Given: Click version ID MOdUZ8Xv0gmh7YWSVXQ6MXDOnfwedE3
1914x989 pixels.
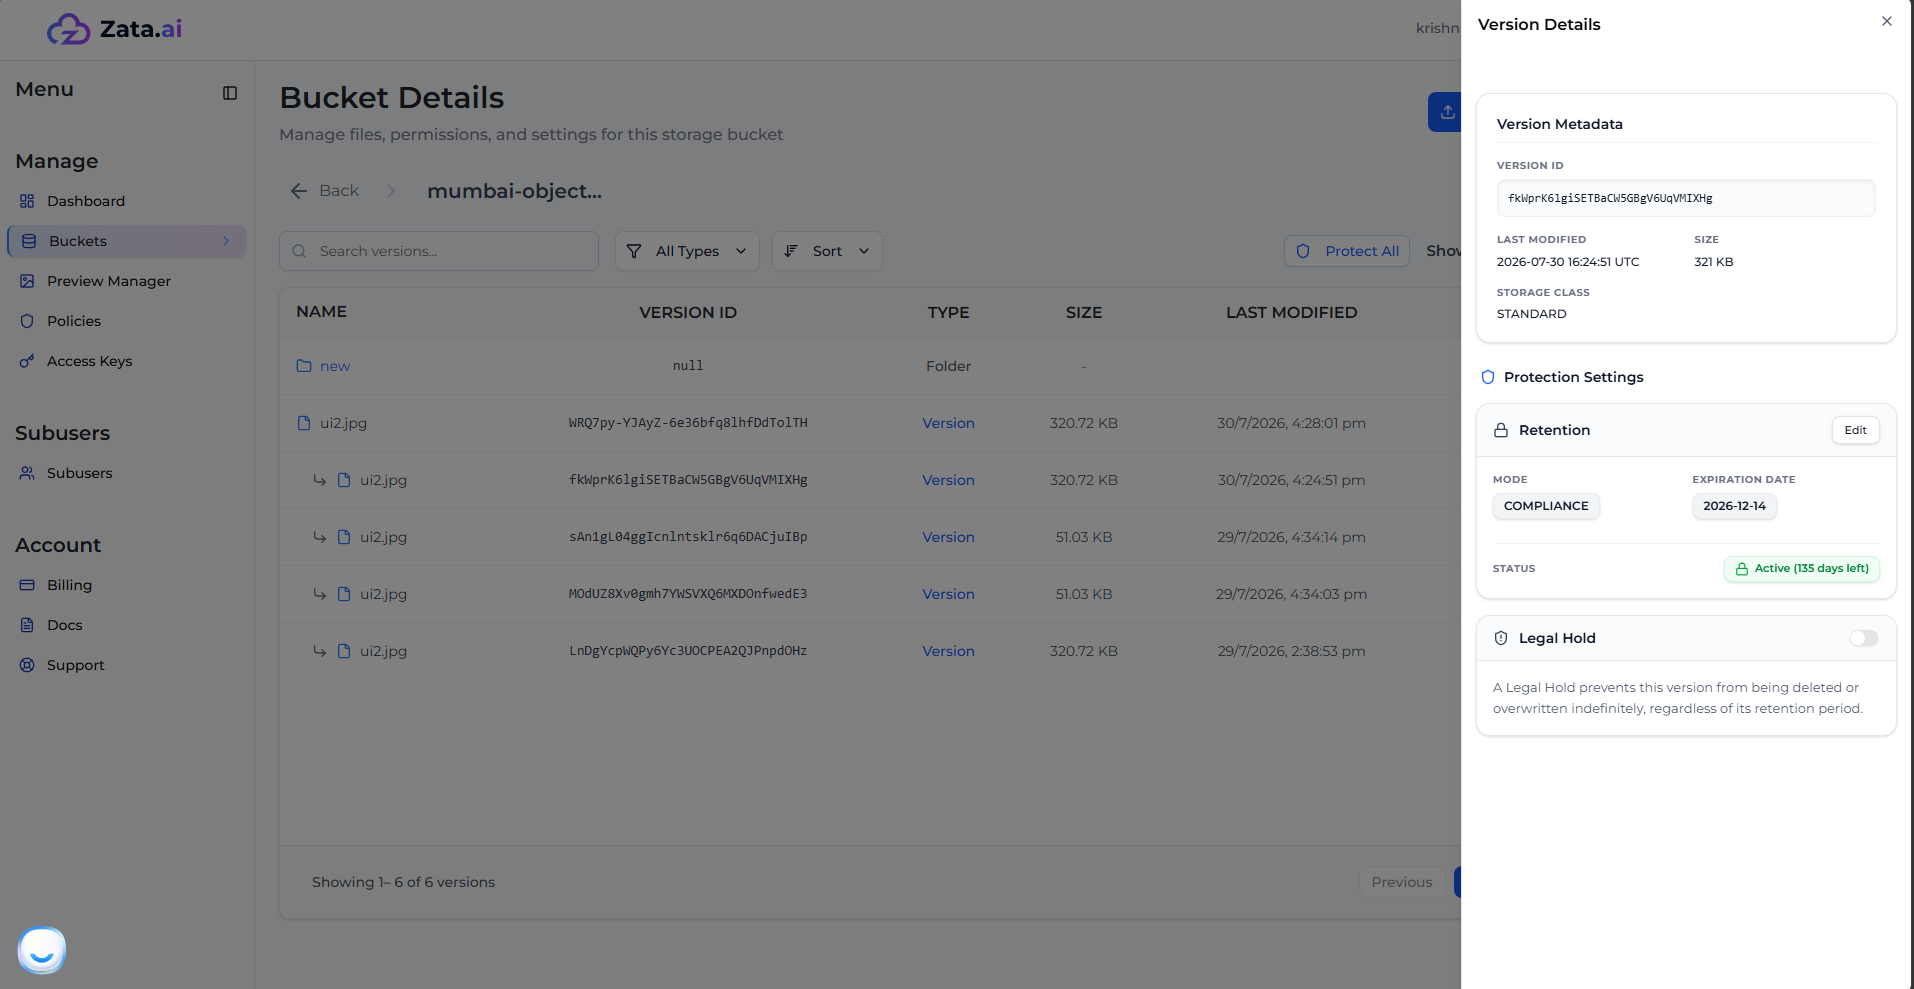Looking at the screenshot, I should click(x=688, y=594).
